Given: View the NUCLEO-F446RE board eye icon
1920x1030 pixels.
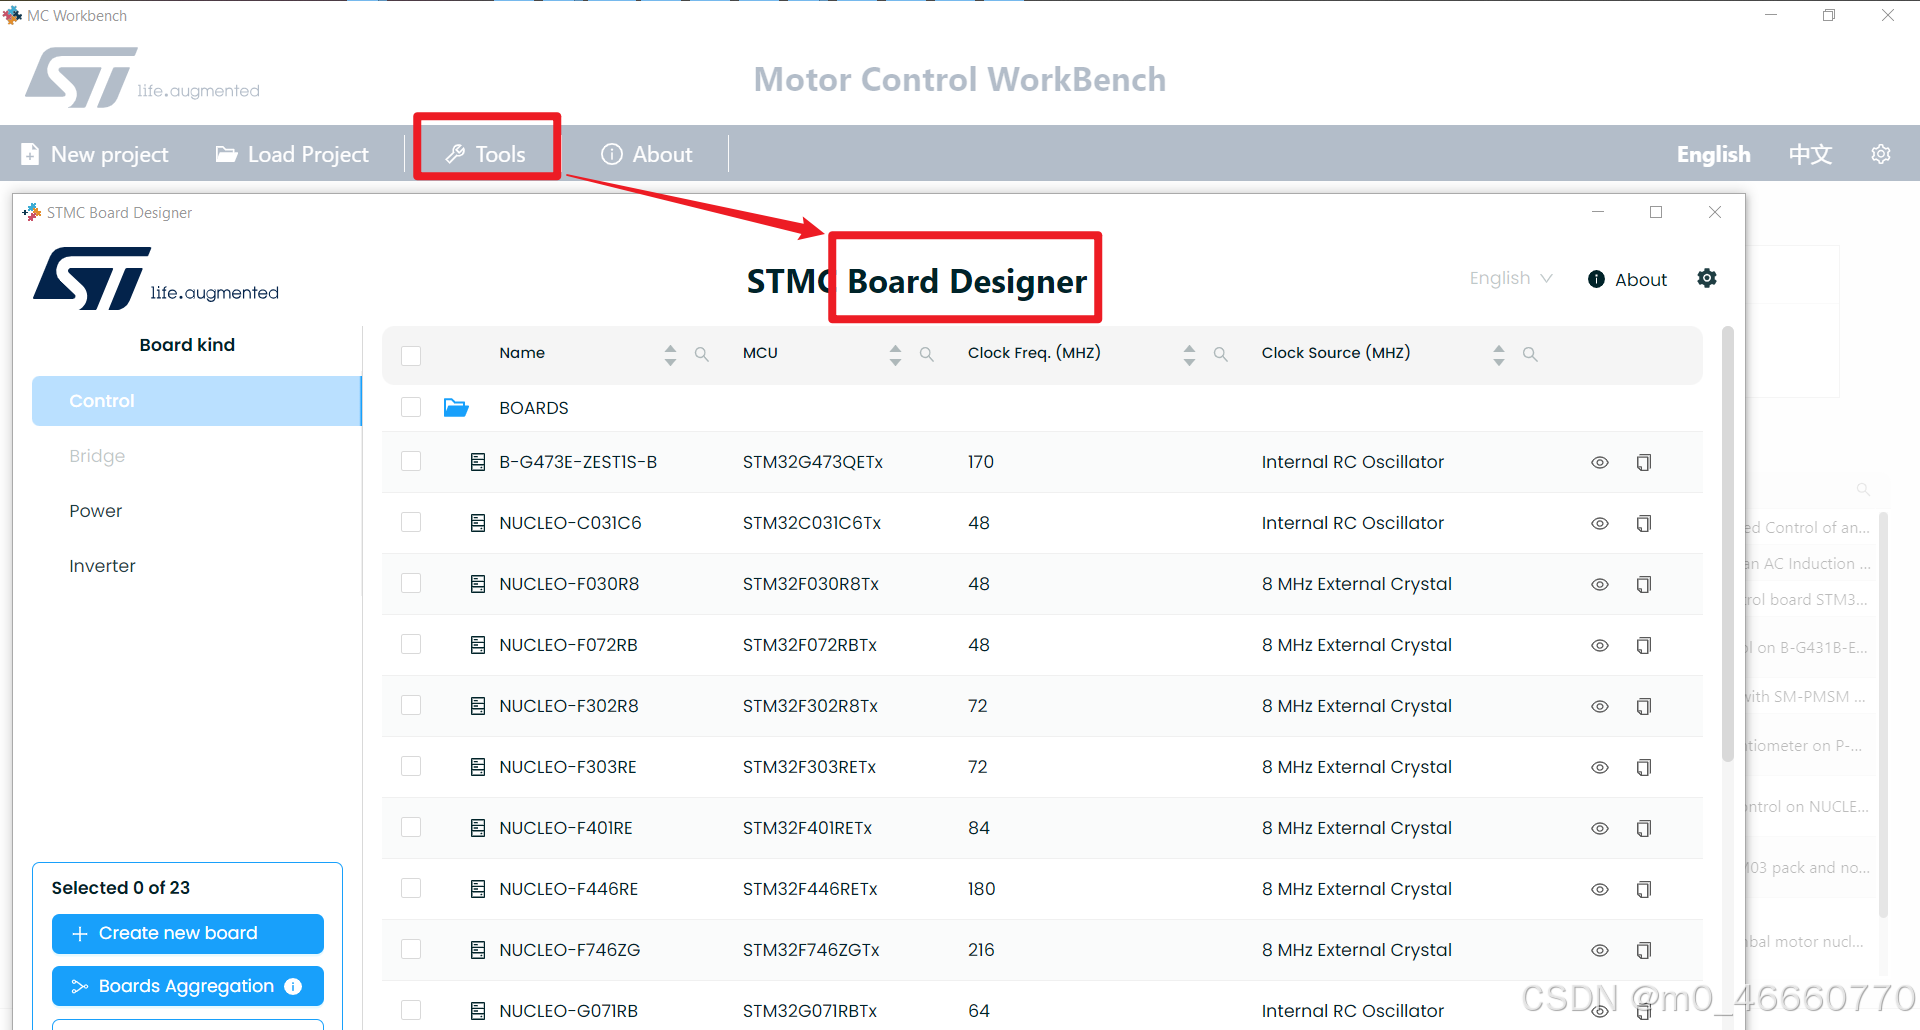Looking at the screenshot, I should (x=1600, y=889).
